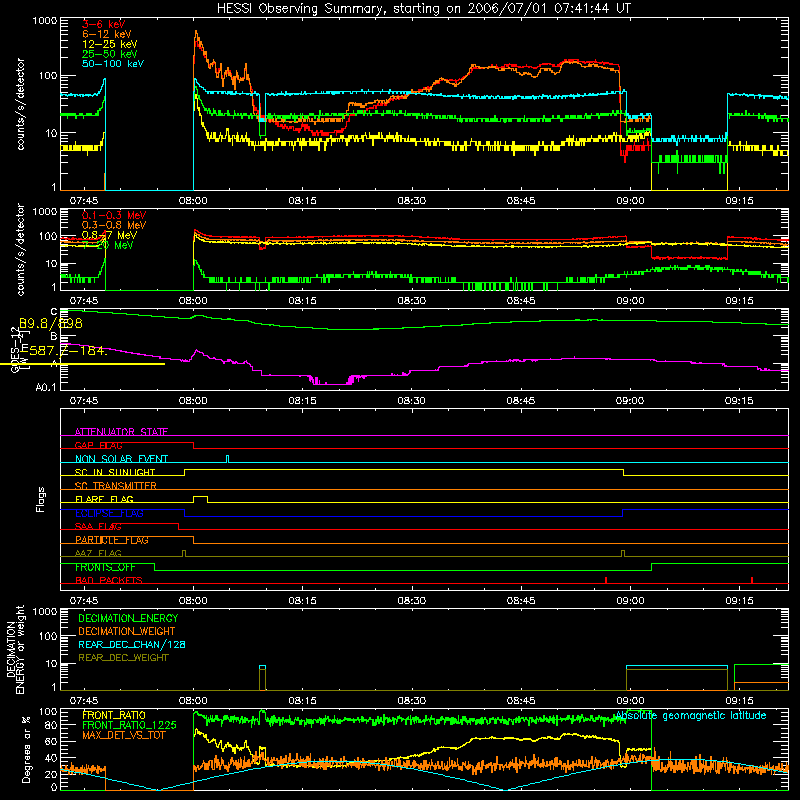
Task: Click the REAR_DEC_WEIGHT legend label
Action: (x=123, y=658)
